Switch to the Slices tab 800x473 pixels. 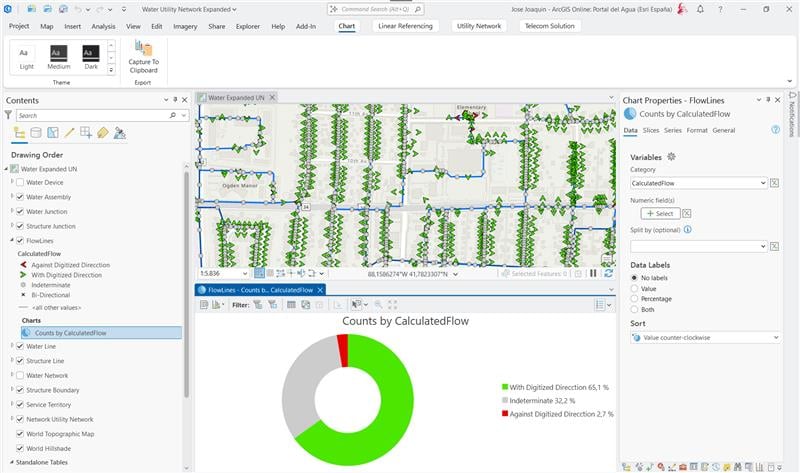651,130
